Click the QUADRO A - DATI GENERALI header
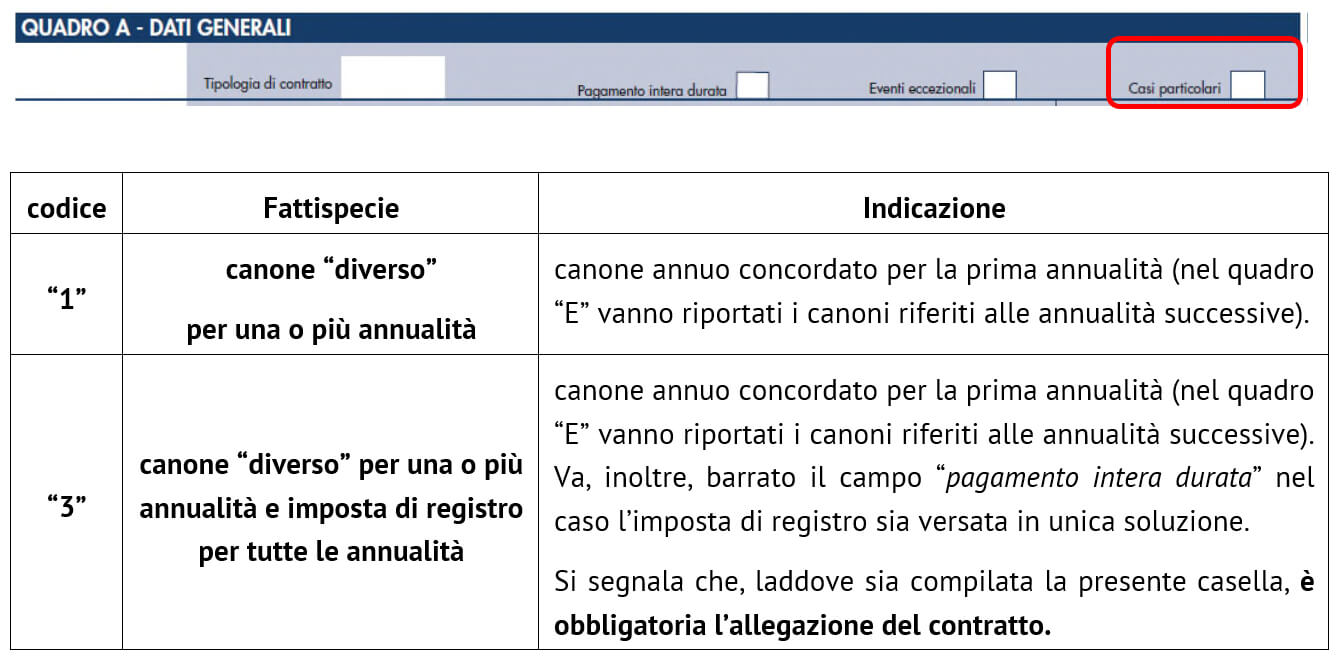 [156, 28]
